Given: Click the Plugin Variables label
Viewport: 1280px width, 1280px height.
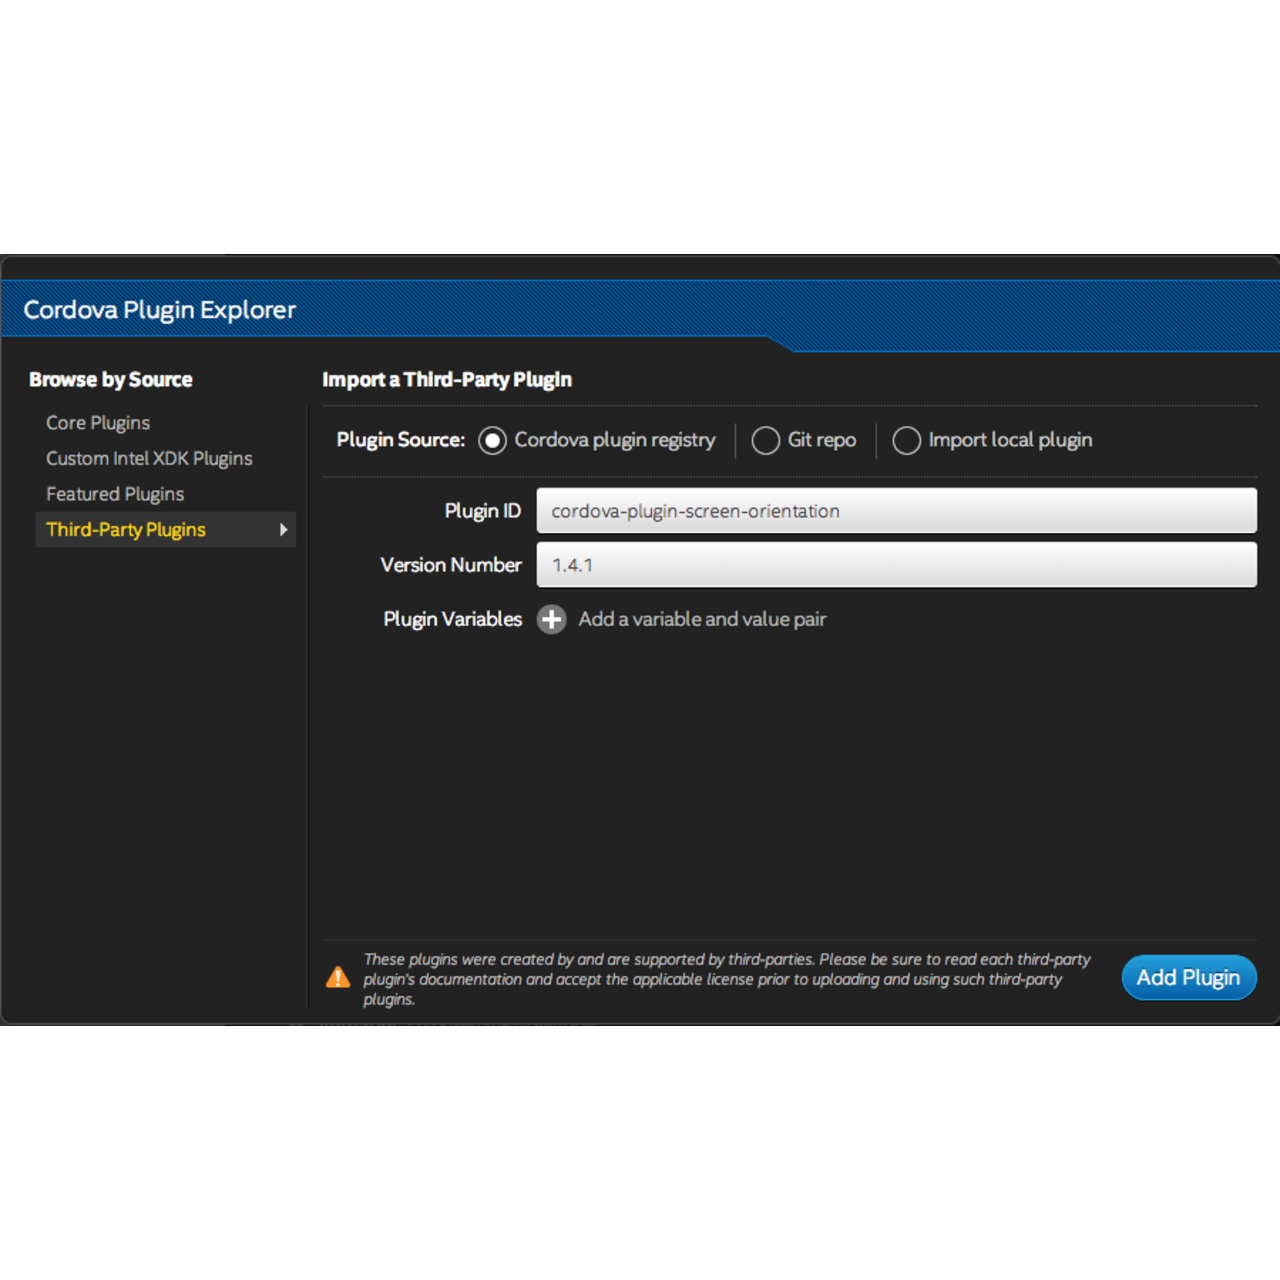Looking at the screenshot, I should [452, 620].
